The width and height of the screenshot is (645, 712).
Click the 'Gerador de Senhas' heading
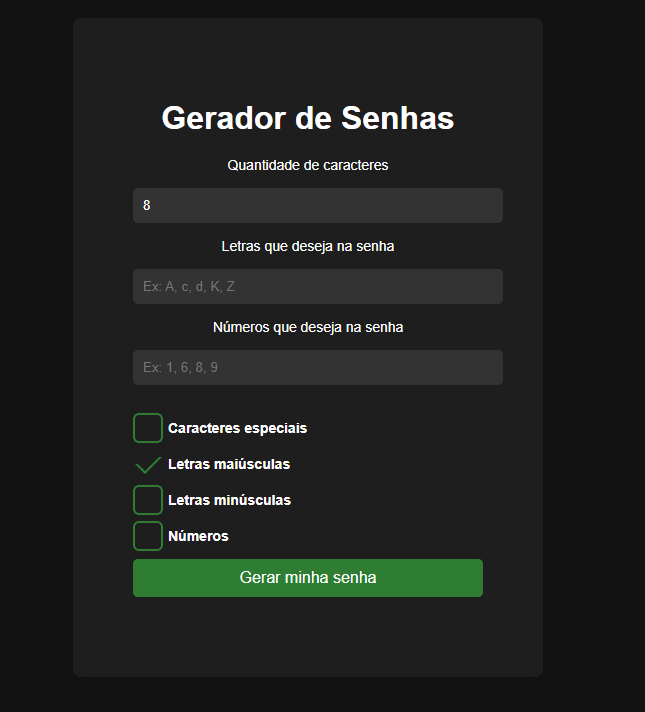tap(307, 118)
